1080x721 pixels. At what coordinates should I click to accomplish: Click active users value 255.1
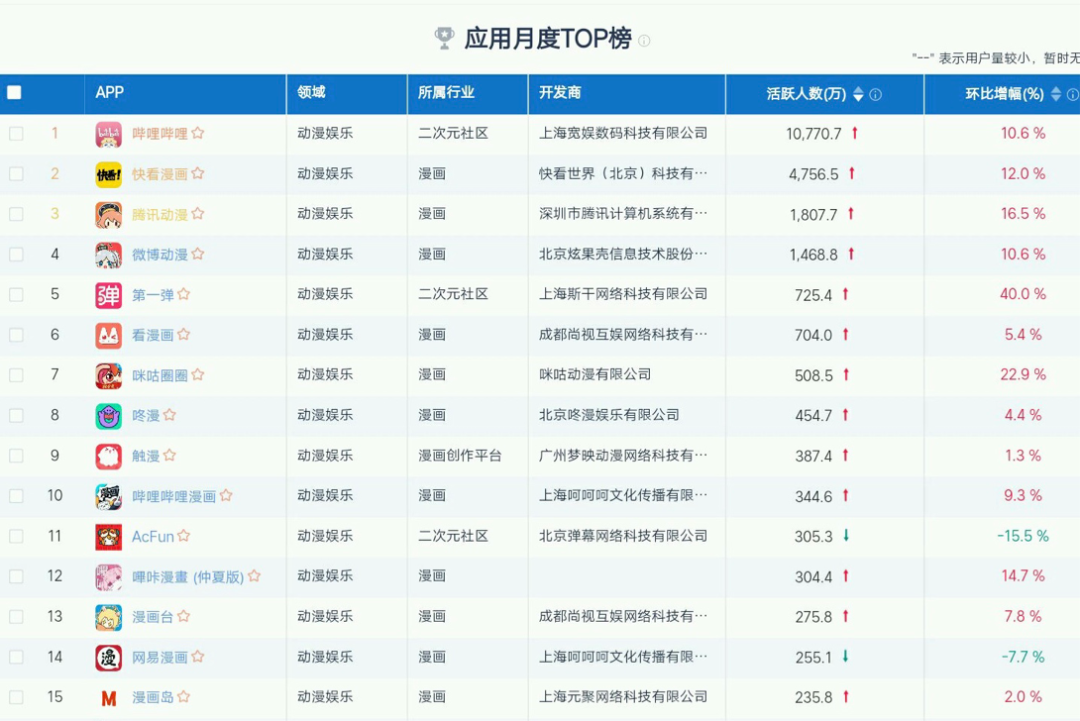[x=813, y=658]
